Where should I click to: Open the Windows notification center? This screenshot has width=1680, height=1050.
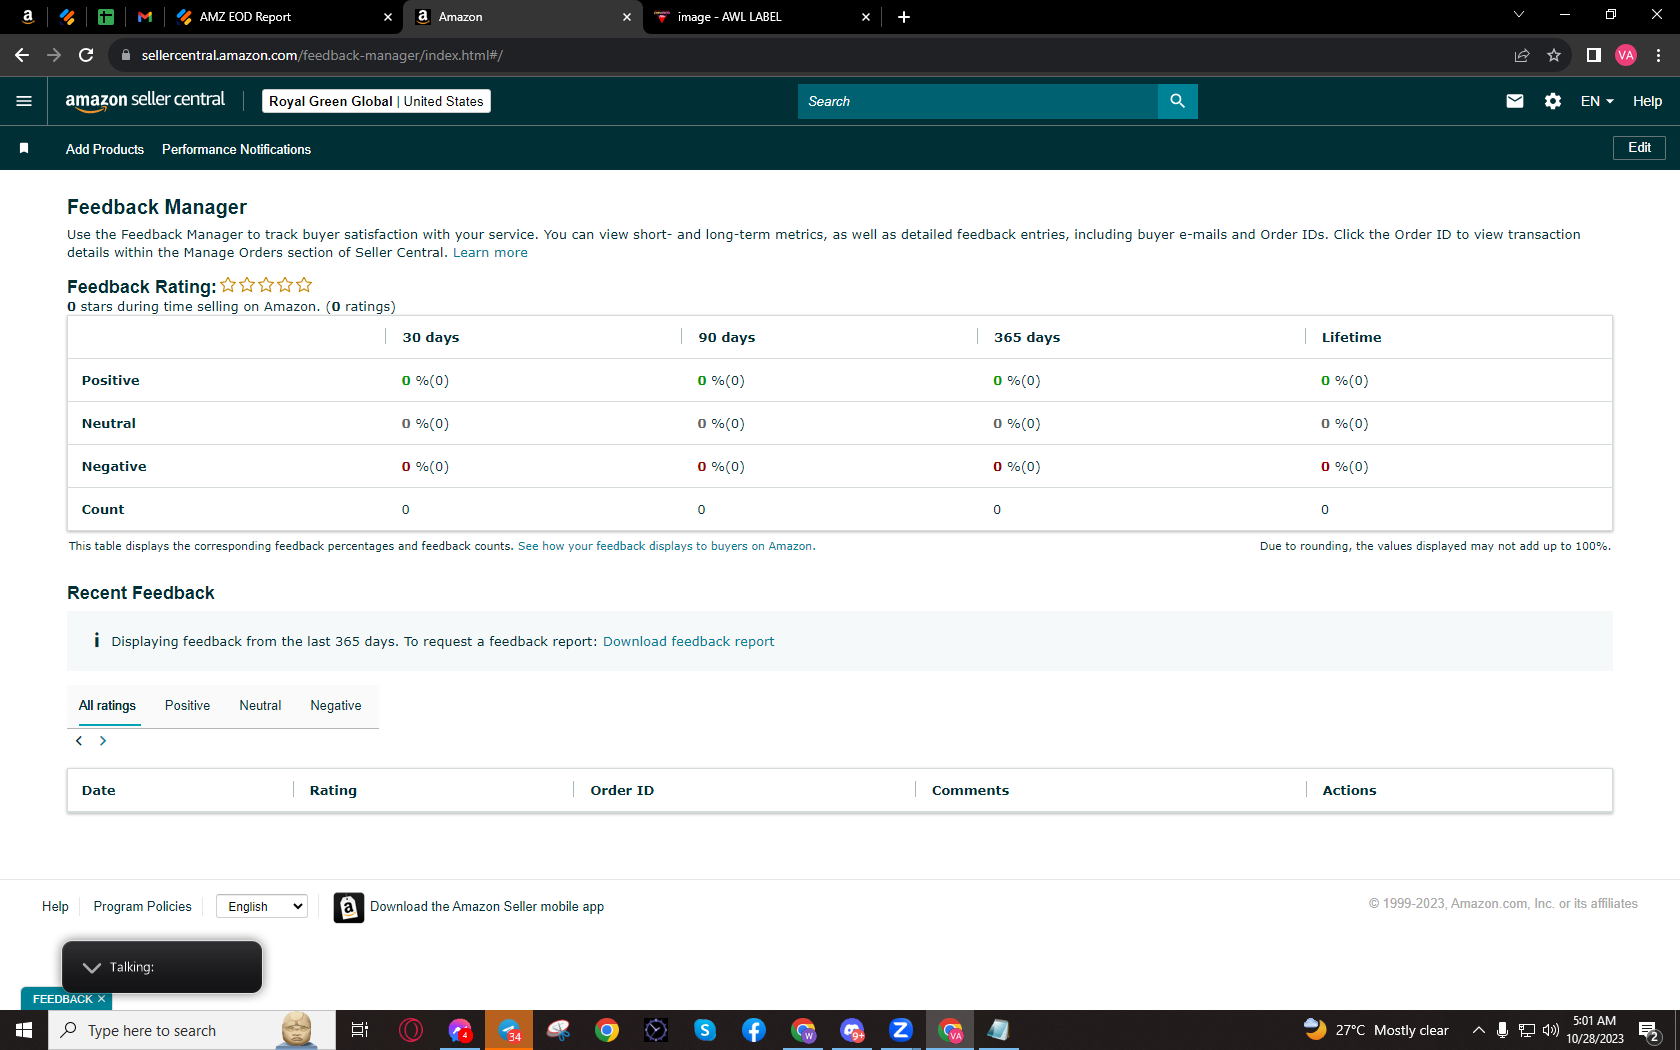[1650, 1031]
